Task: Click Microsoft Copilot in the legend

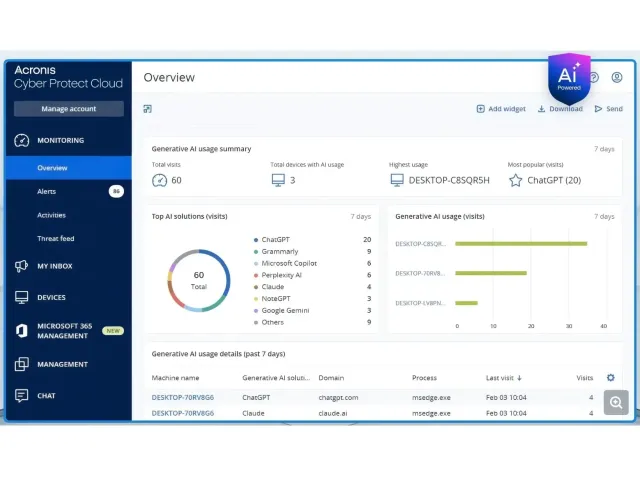Action: pos(289,263)
